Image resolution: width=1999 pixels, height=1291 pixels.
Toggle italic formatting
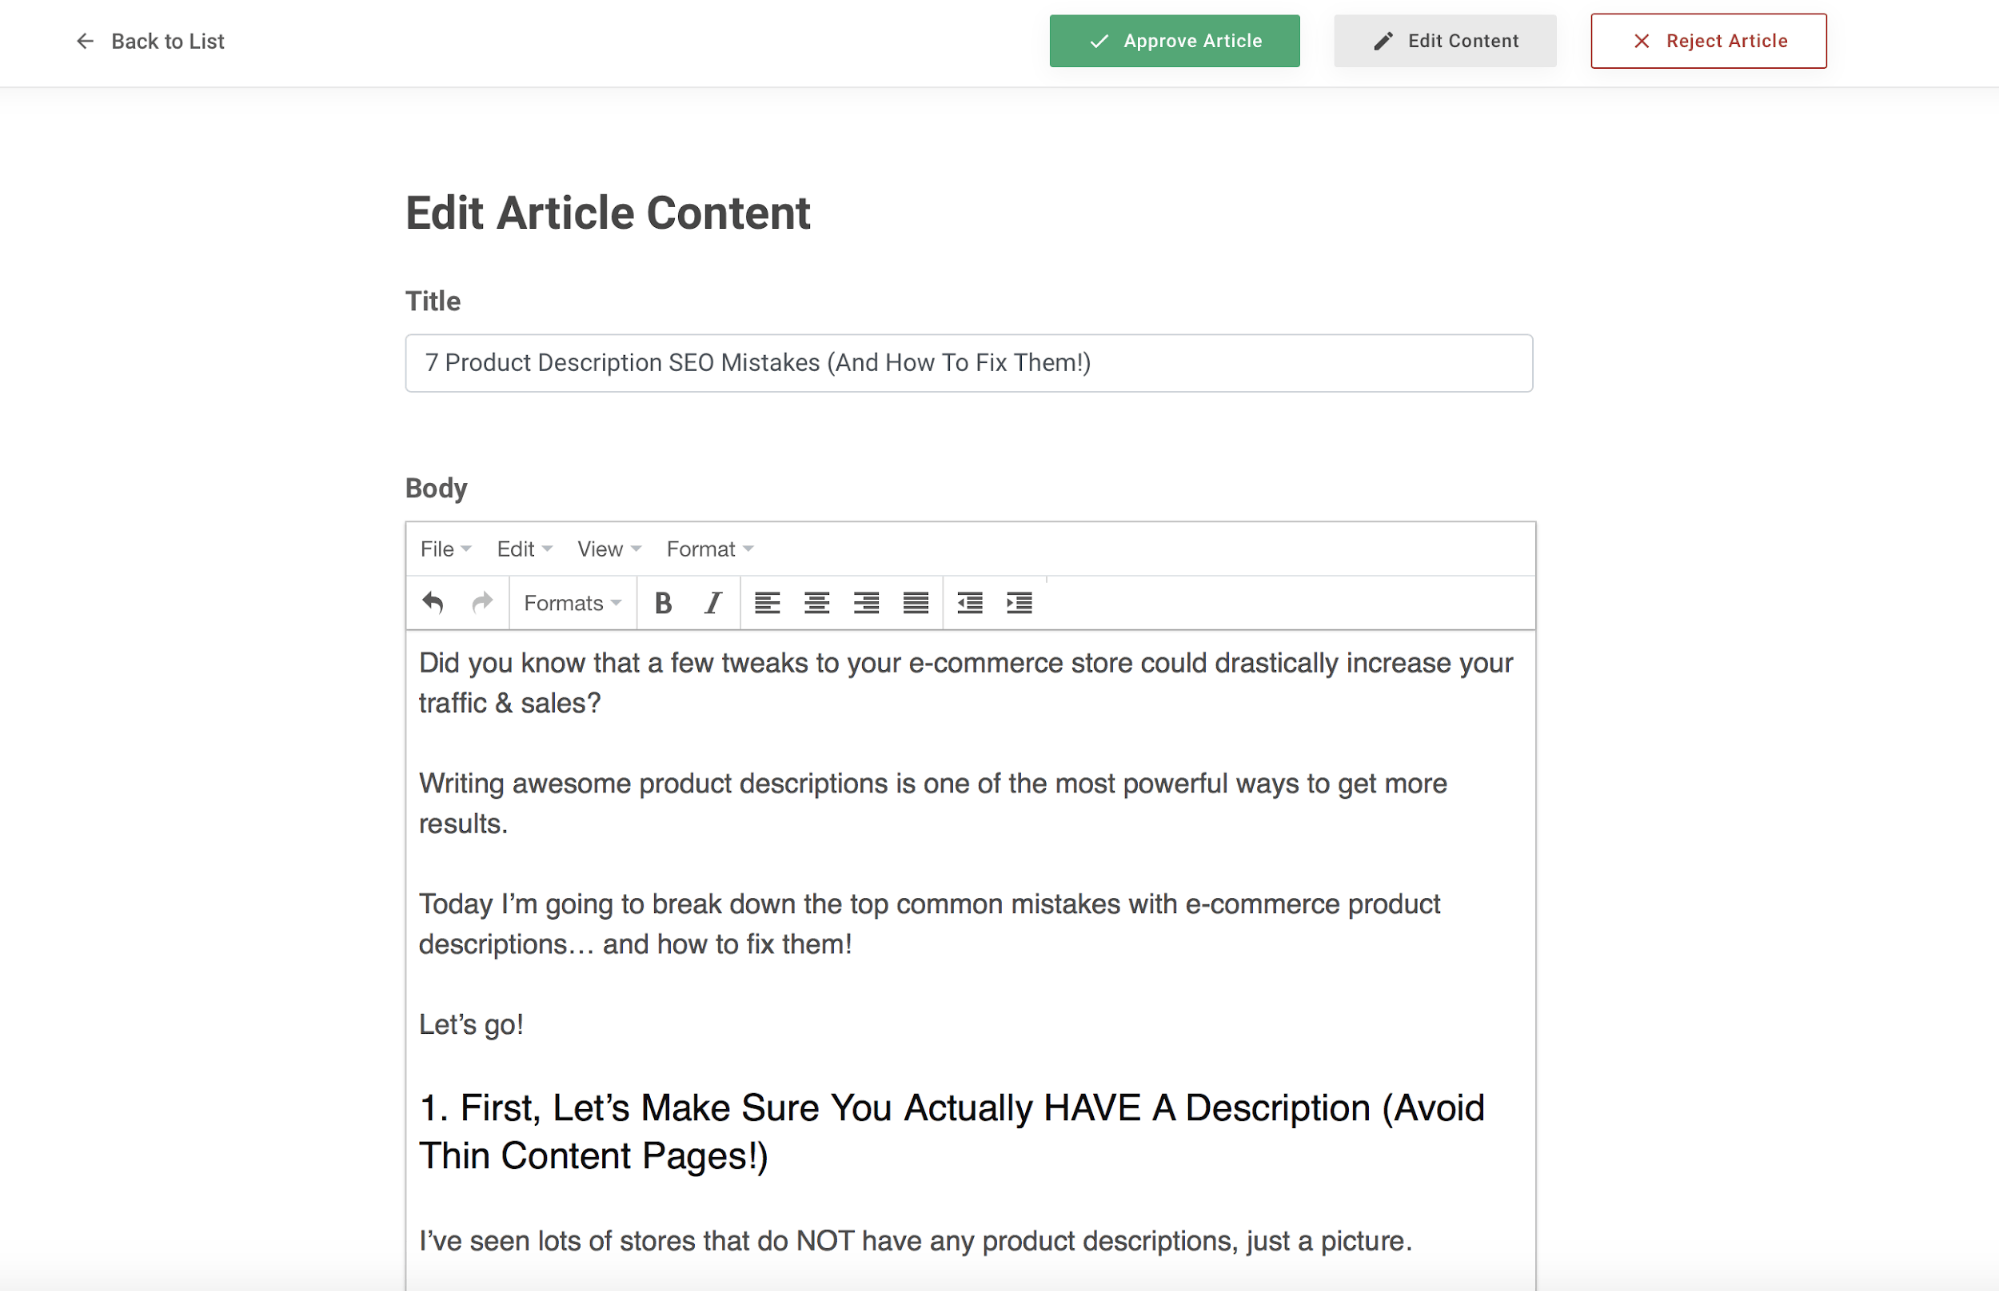tap(713, 603)
